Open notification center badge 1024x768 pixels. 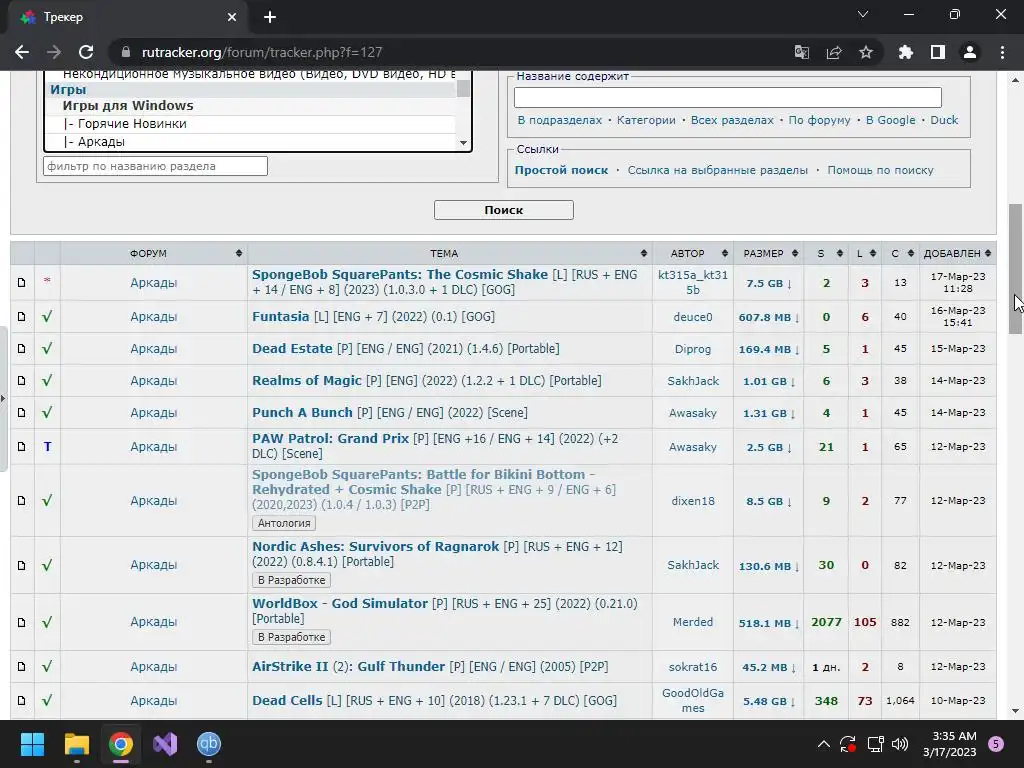[996, 744]
